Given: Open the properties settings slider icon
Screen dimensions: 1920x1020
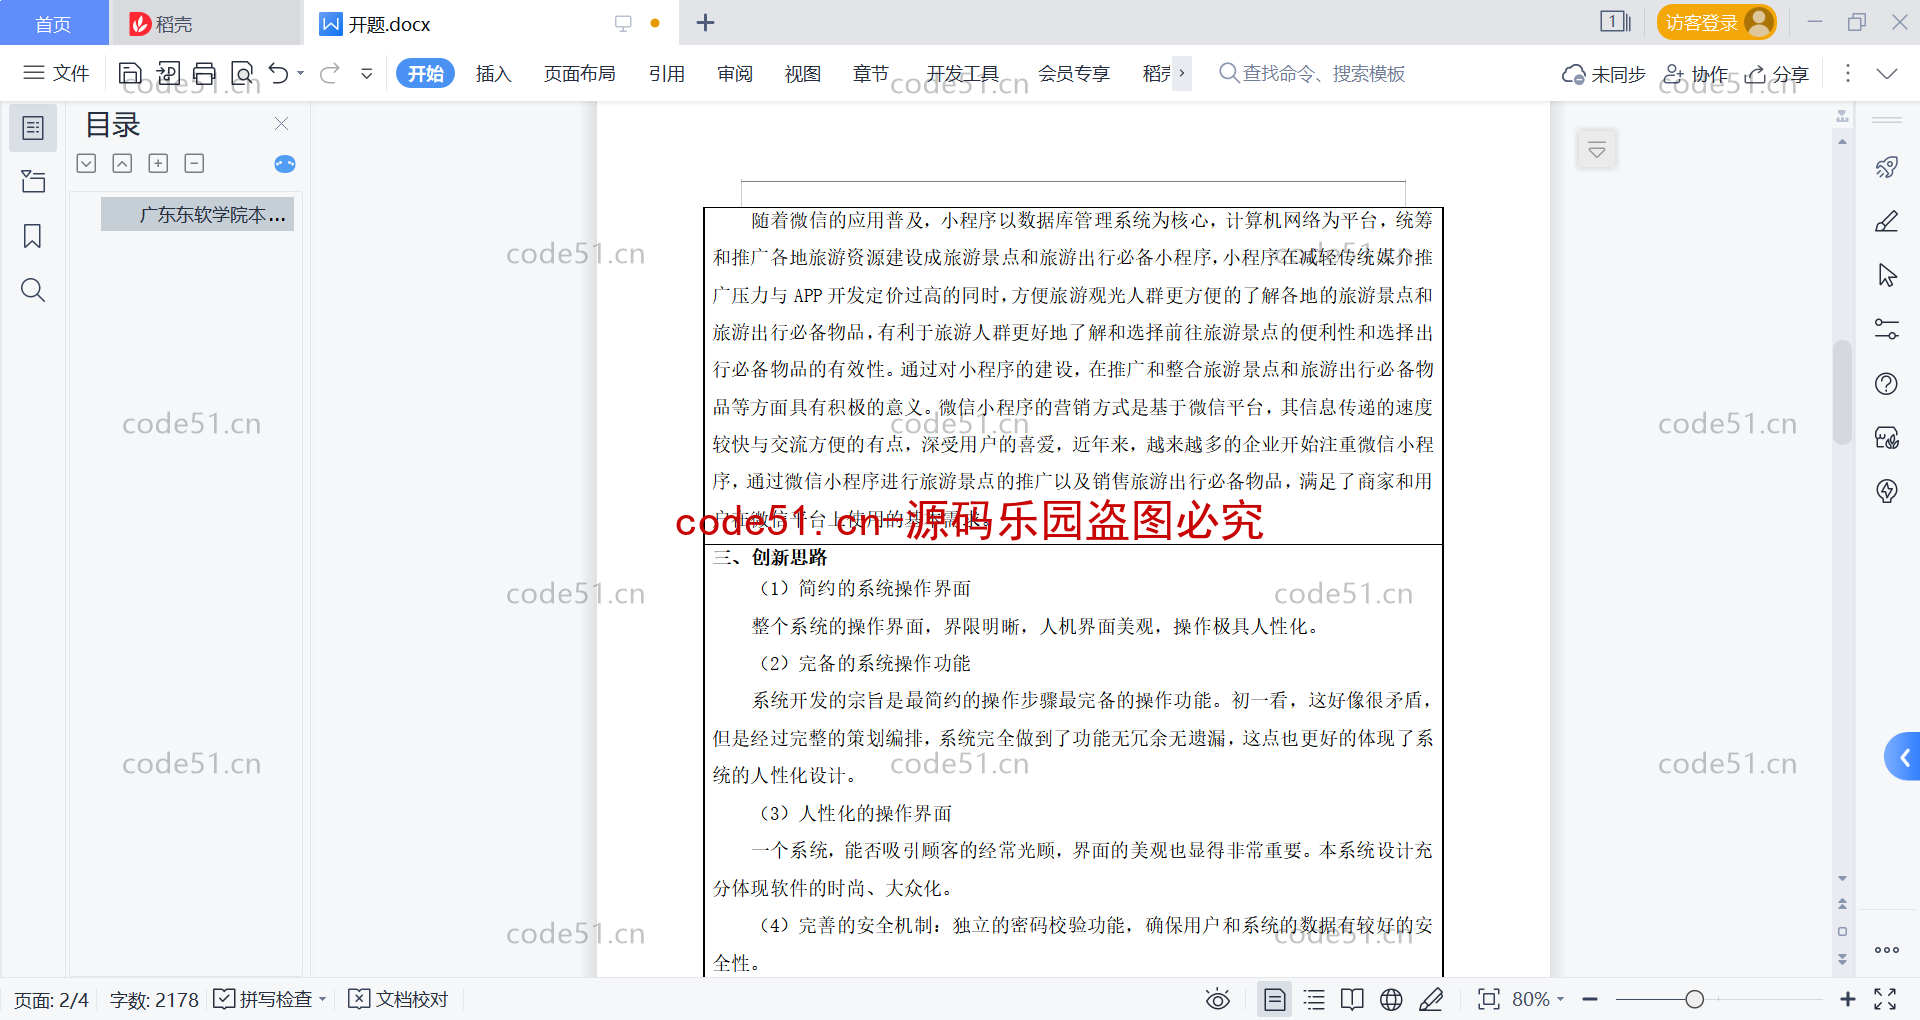Looking at the screenshot, I should 1887,329.
